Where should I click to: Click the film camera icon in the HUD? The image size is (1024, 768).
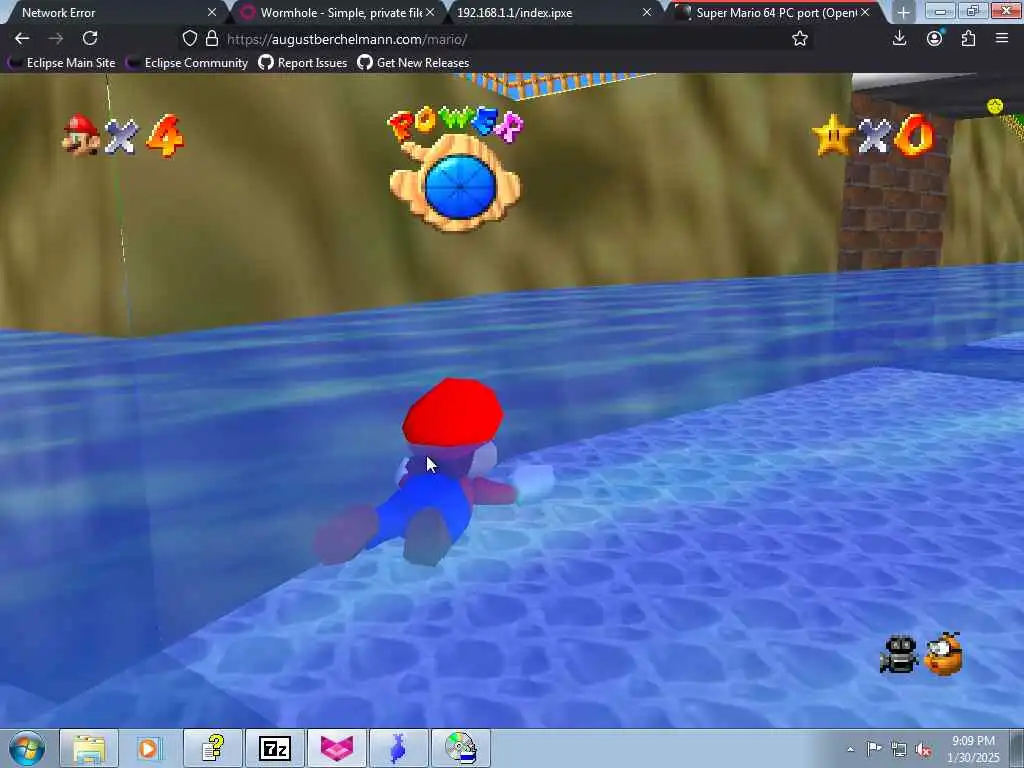[x=899, y=654]
